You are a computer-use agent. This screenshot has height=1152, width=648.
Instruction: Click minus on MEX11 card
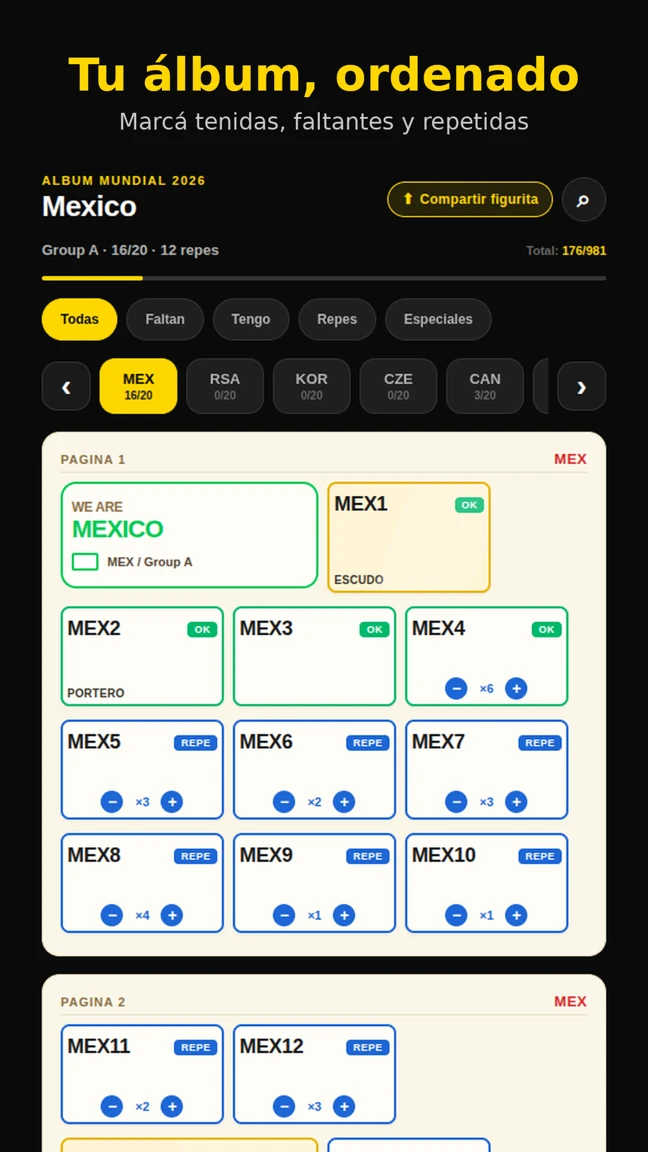pos(112,1106)
